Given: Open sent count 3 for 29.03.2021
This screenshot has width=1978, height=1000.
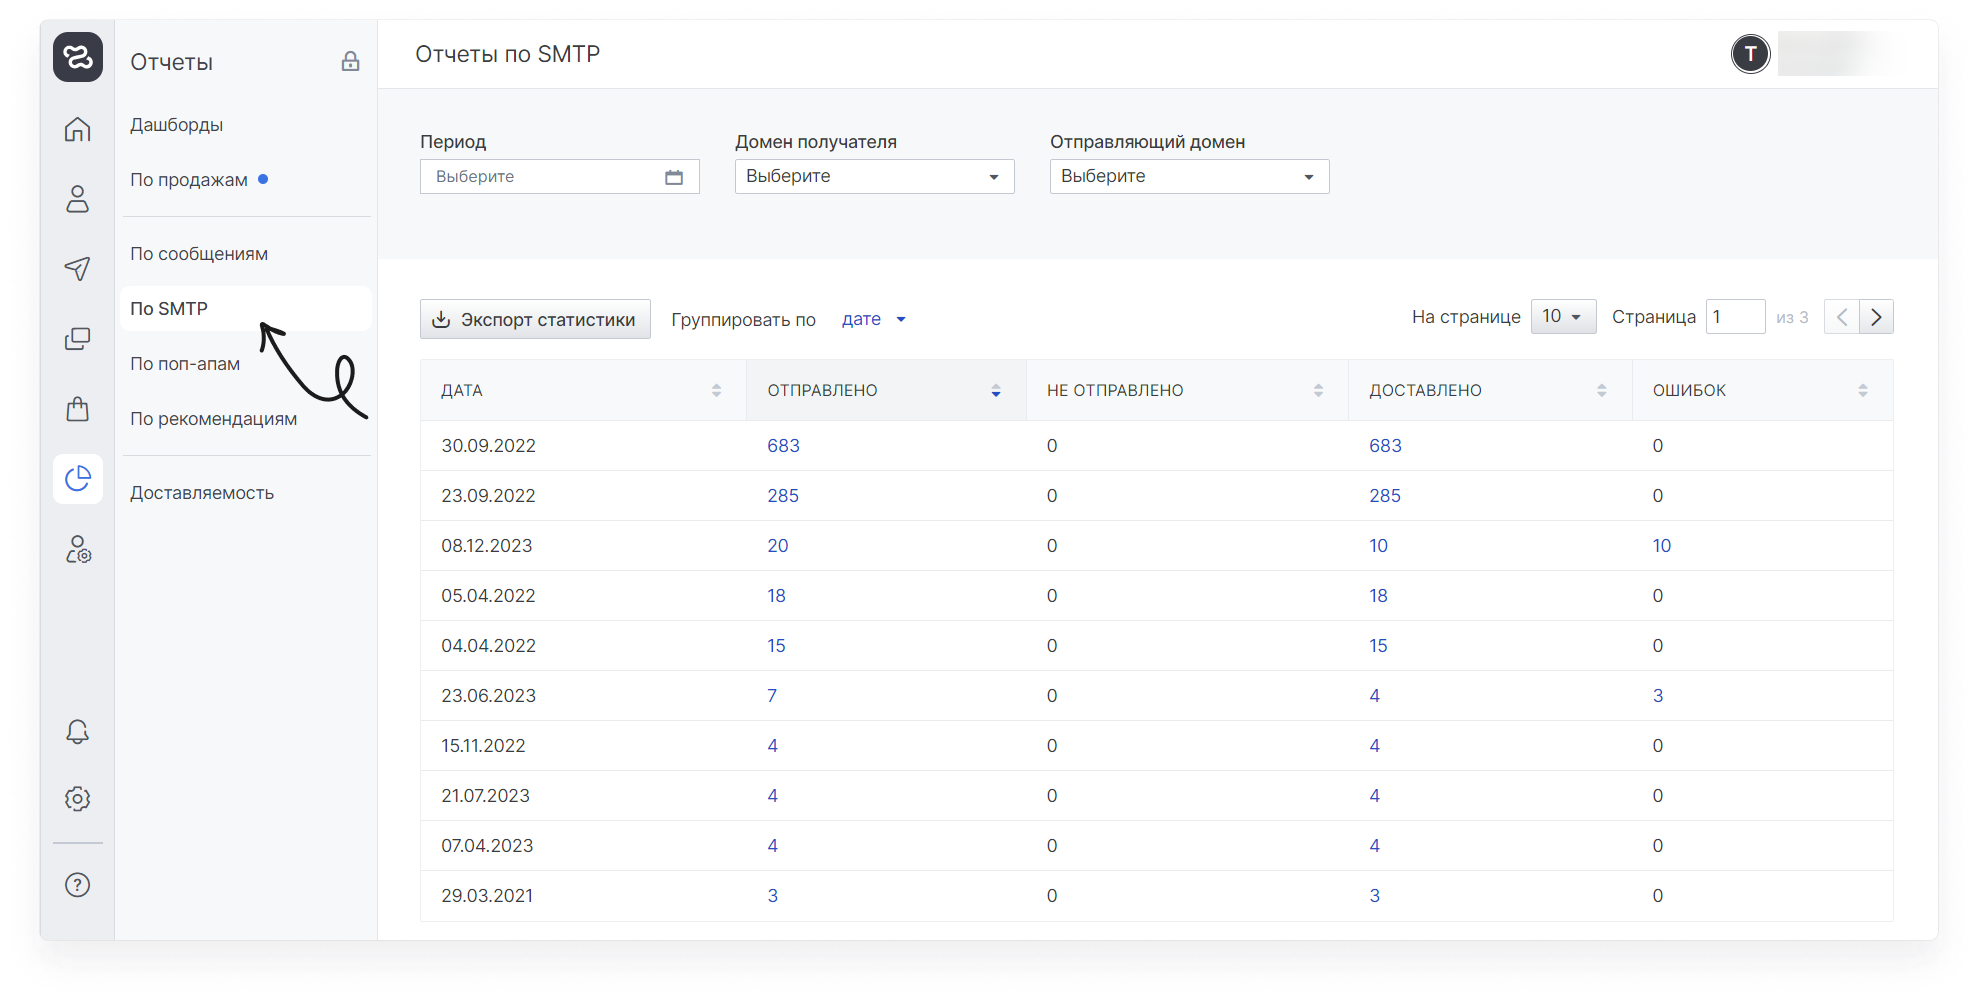Looking at the screenshot, I should tap(773, 896).
